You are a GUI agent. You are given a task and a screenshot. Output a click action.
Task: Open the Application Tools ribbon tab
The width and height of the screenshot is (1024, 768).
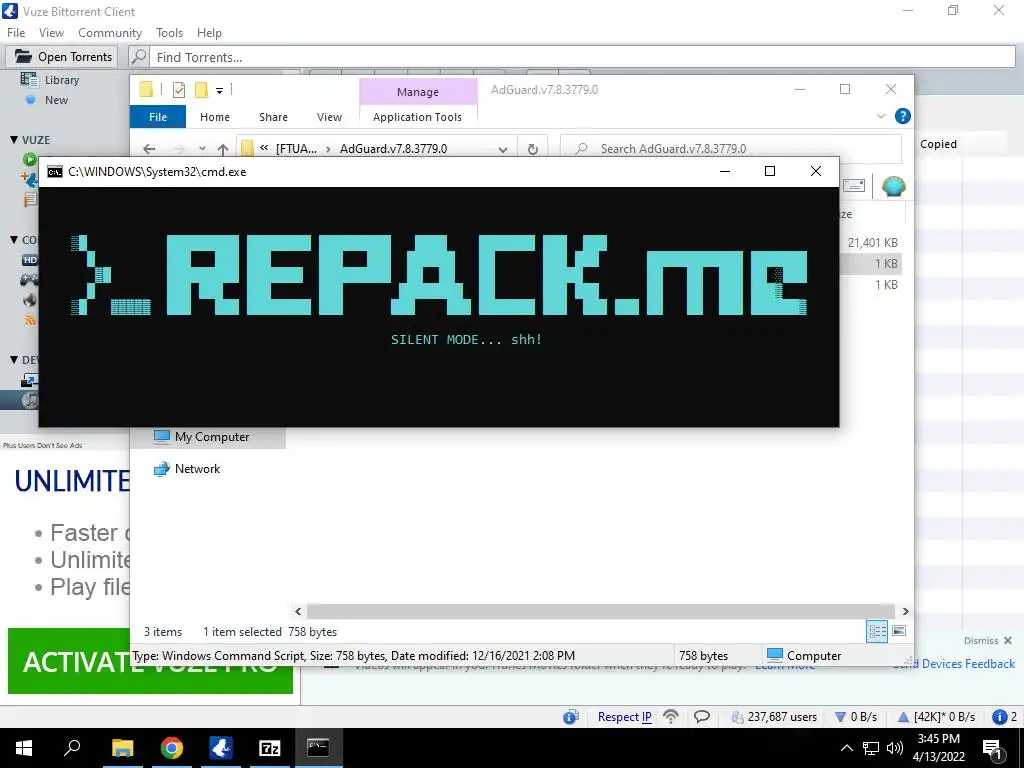[417, 117]
